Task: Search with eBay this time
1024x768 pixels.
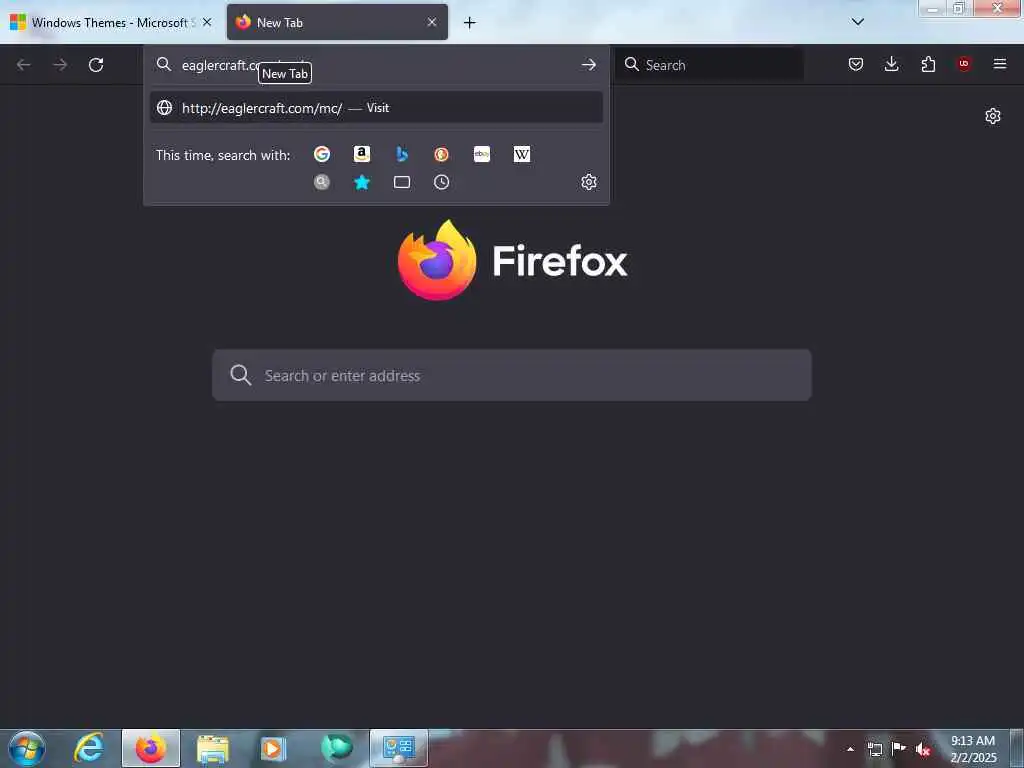Action: [482, 154]
